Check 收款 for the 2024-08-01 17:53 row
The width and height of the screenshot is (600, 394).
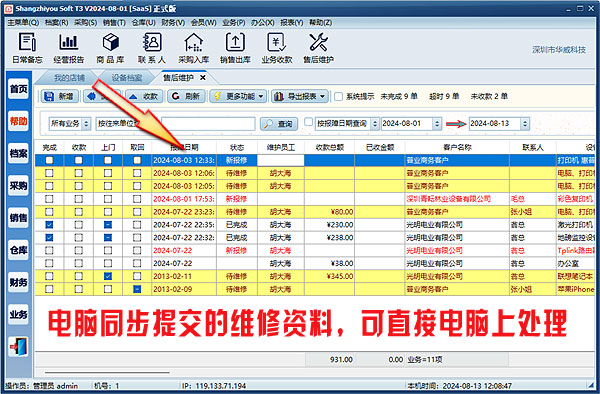coord(78,199)
